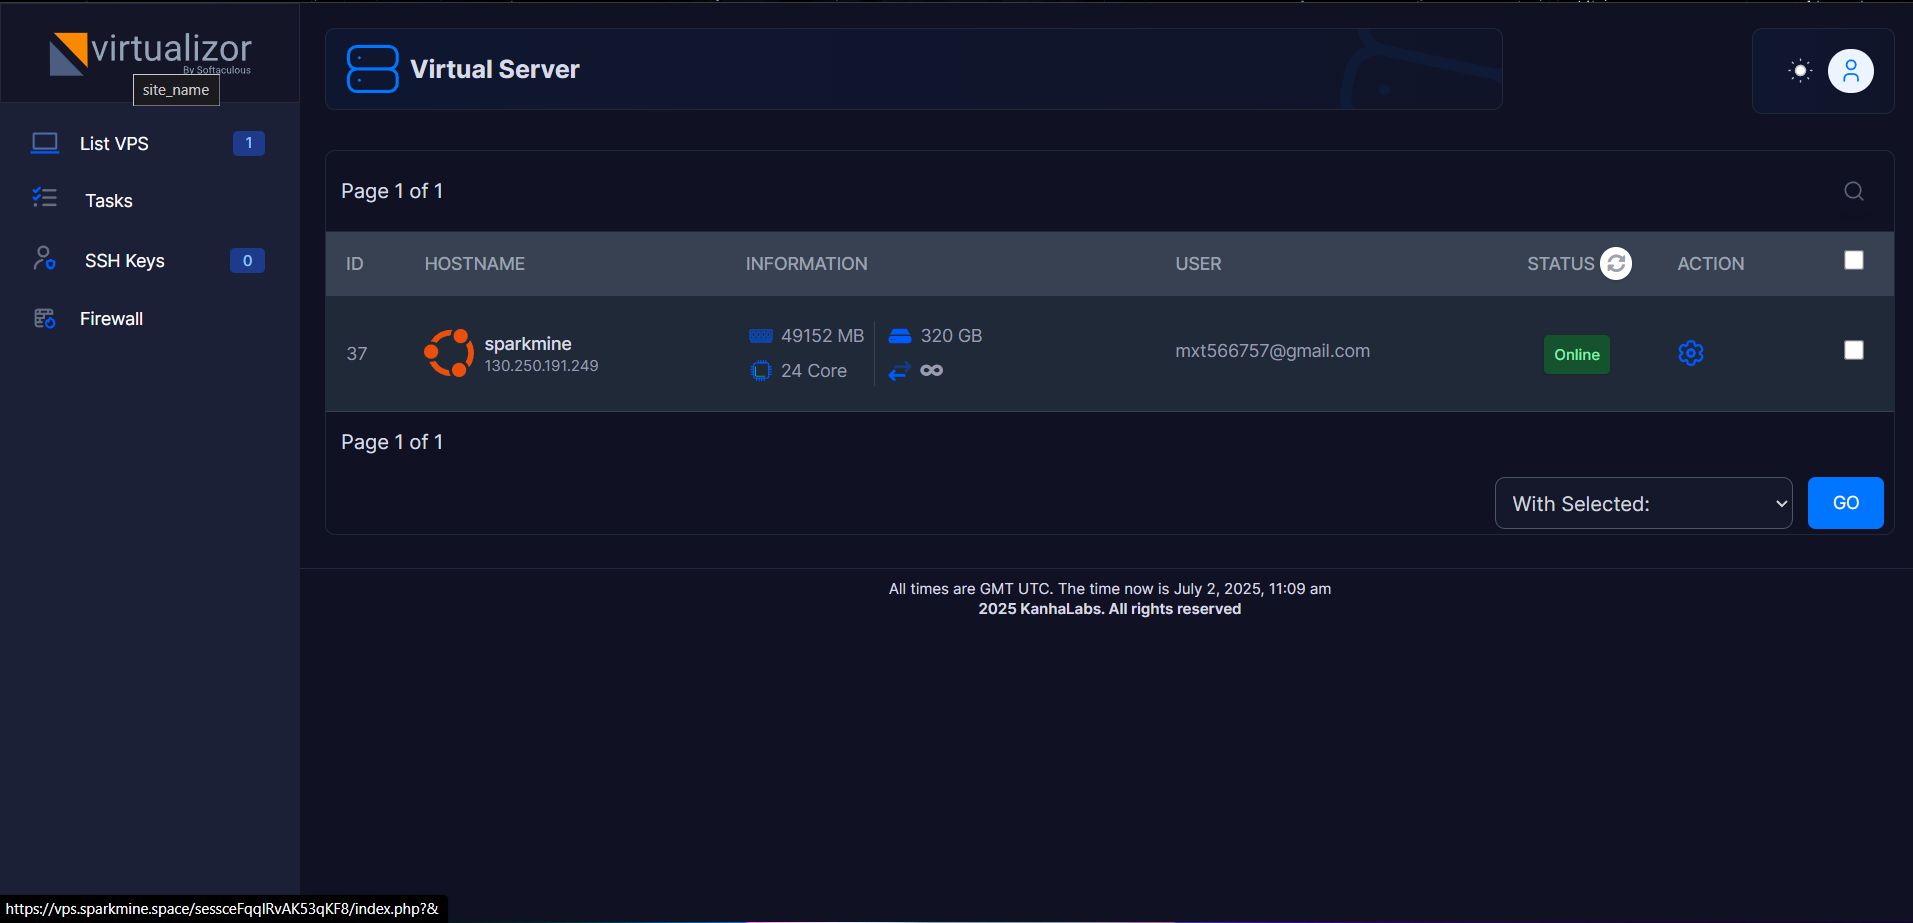Refresh VPS status with the reload icon
1913x923 pixels.
tap(1615, 263)
